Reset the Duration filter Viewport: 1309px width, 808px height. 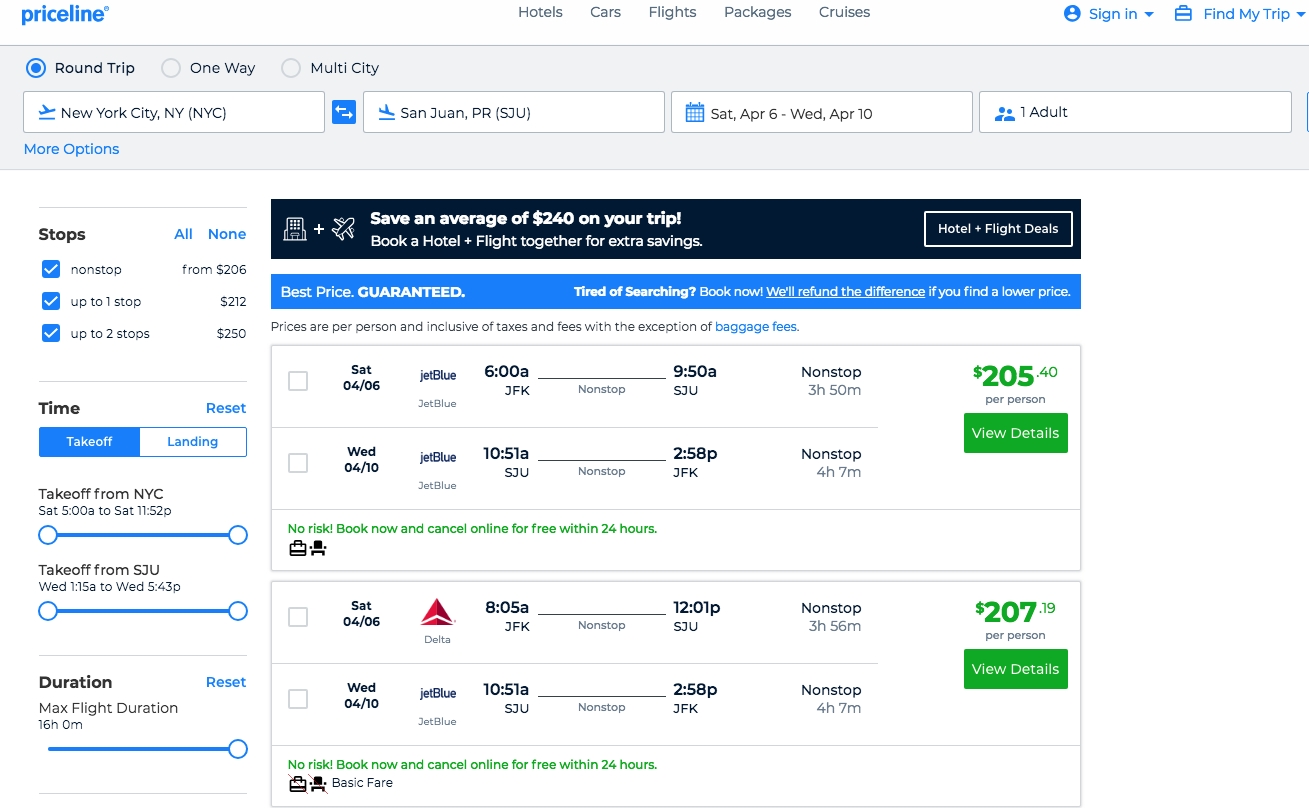[x=226, y=682]
